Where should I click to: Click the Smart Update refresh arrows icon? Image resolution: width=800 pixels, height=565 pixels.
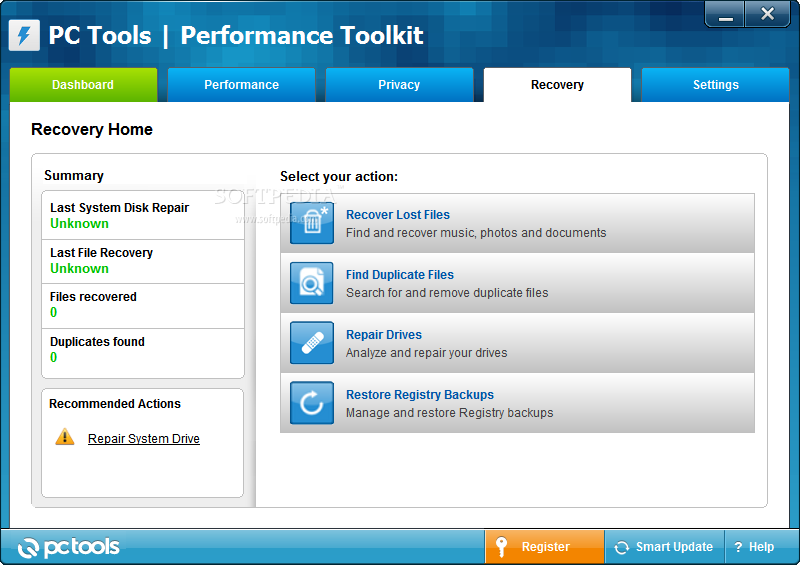click(x=621, y=547)
